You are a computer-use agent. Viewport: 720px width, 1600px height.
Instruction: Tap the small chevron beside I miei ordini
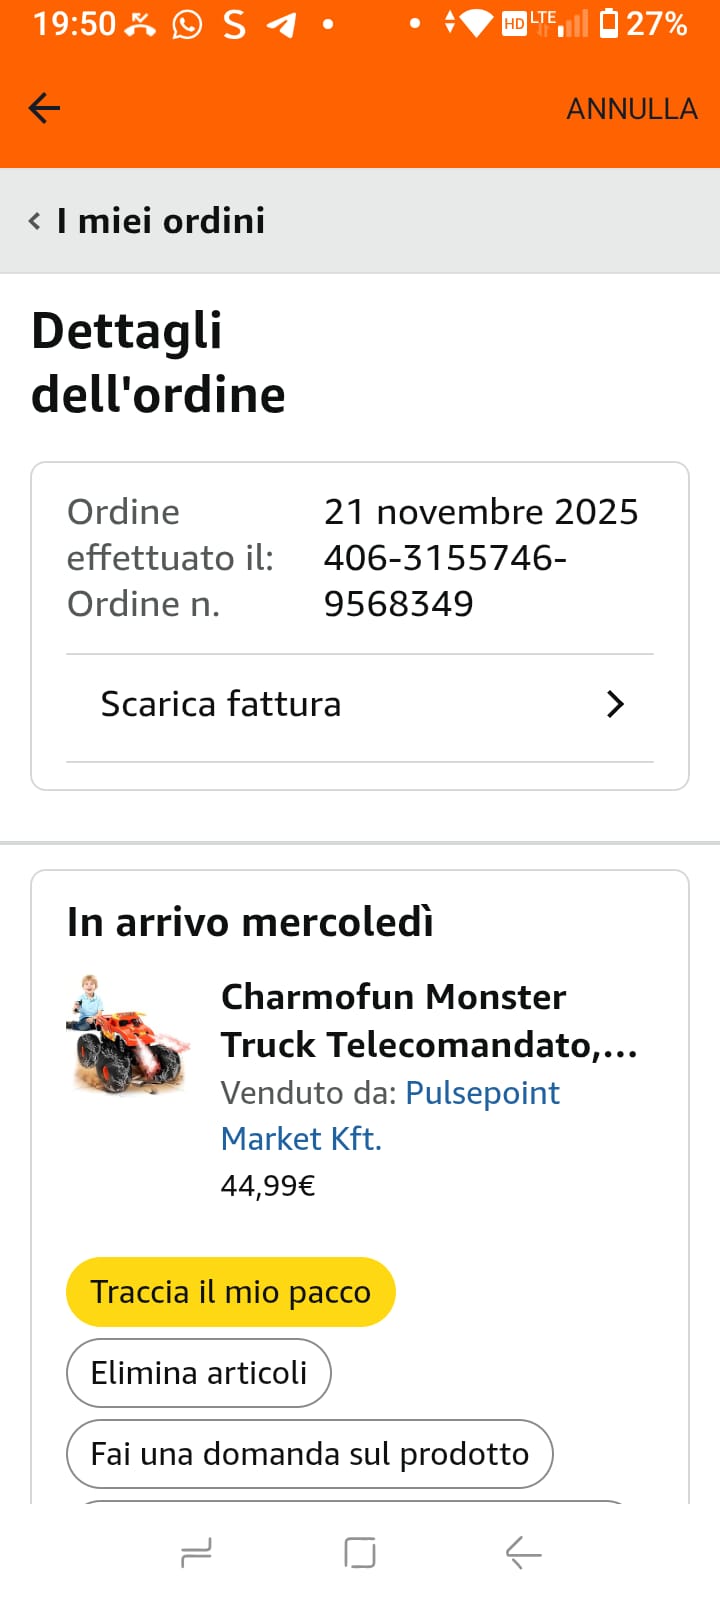(x=35, y=221)
